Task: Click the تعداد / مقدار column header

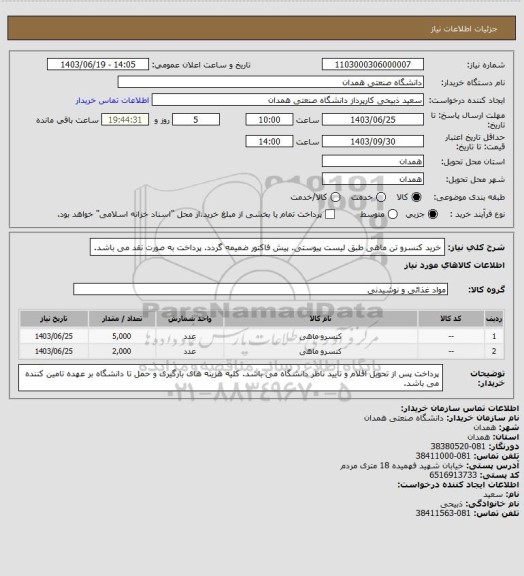Action: 122,319
